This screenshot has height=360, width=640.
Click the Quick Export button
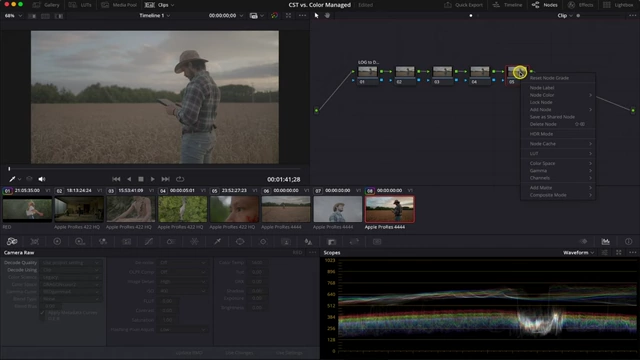click(463, 5)
